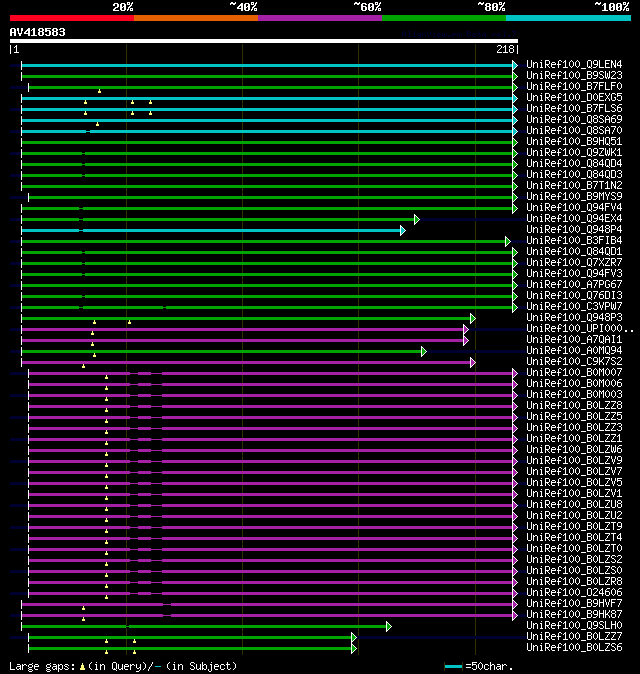Select the UniRef100_A7QAI1 label

pyautogui.click(x=574, y=340)
